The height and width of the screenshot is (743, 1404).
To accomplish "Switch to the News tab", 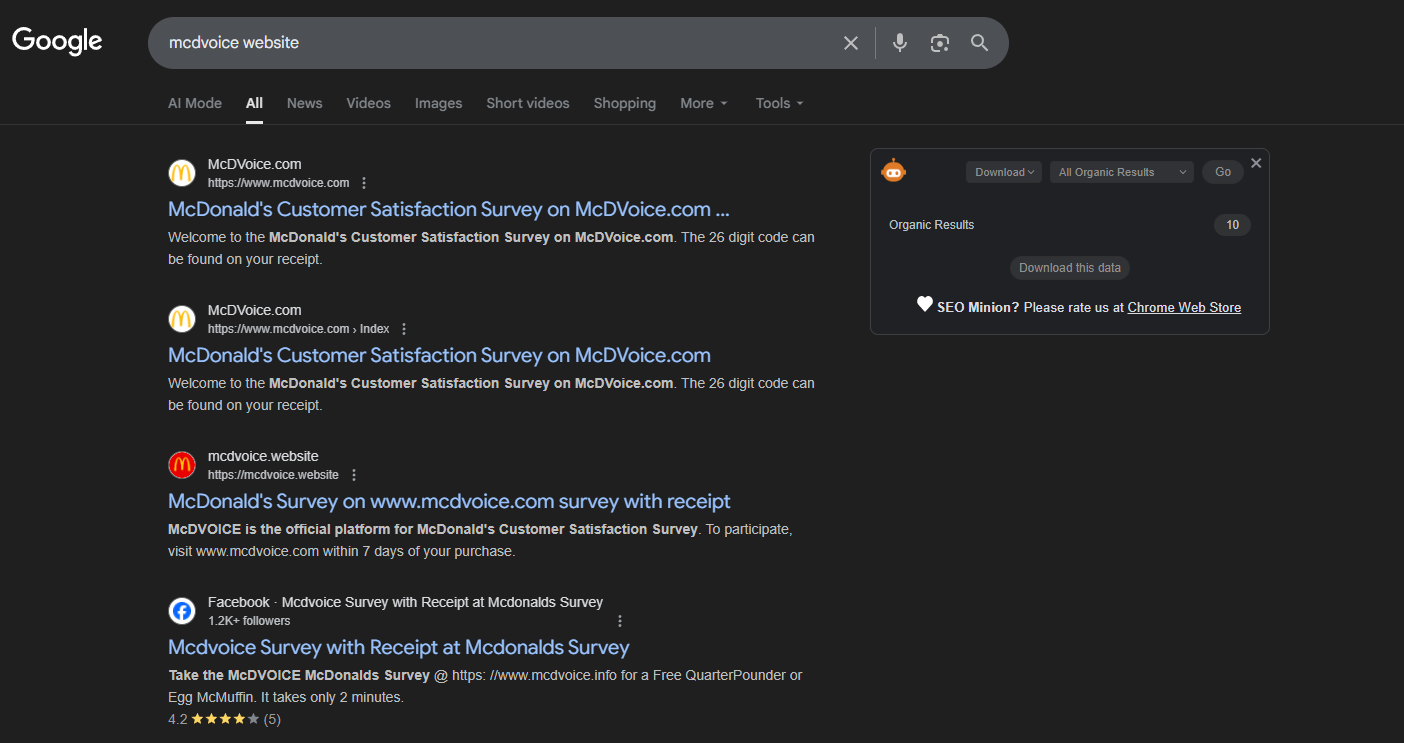I will (304, 103).
